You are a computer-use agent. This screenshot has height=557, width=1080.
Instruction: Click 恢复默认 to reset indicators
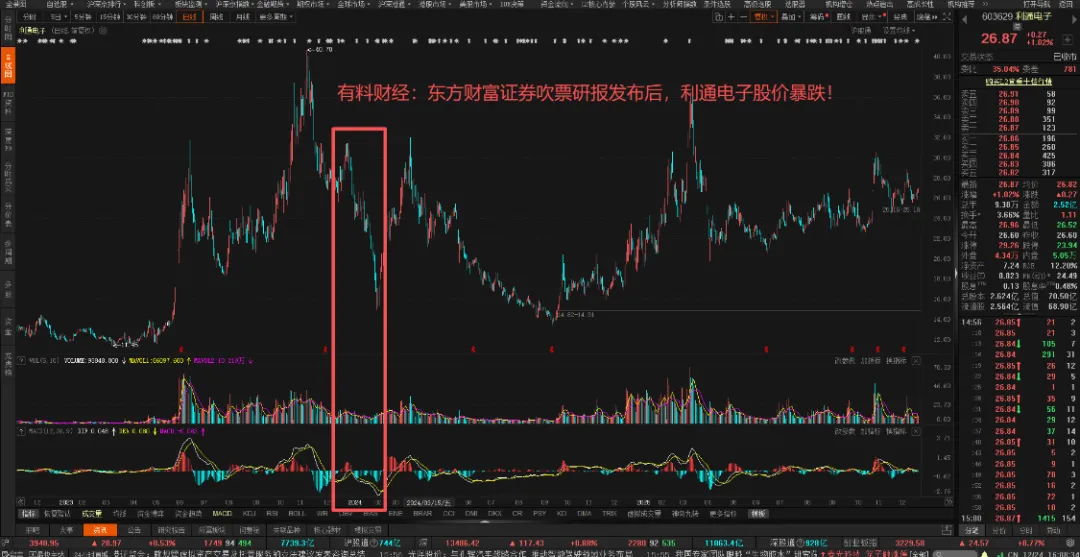click(x=57, y=513)
